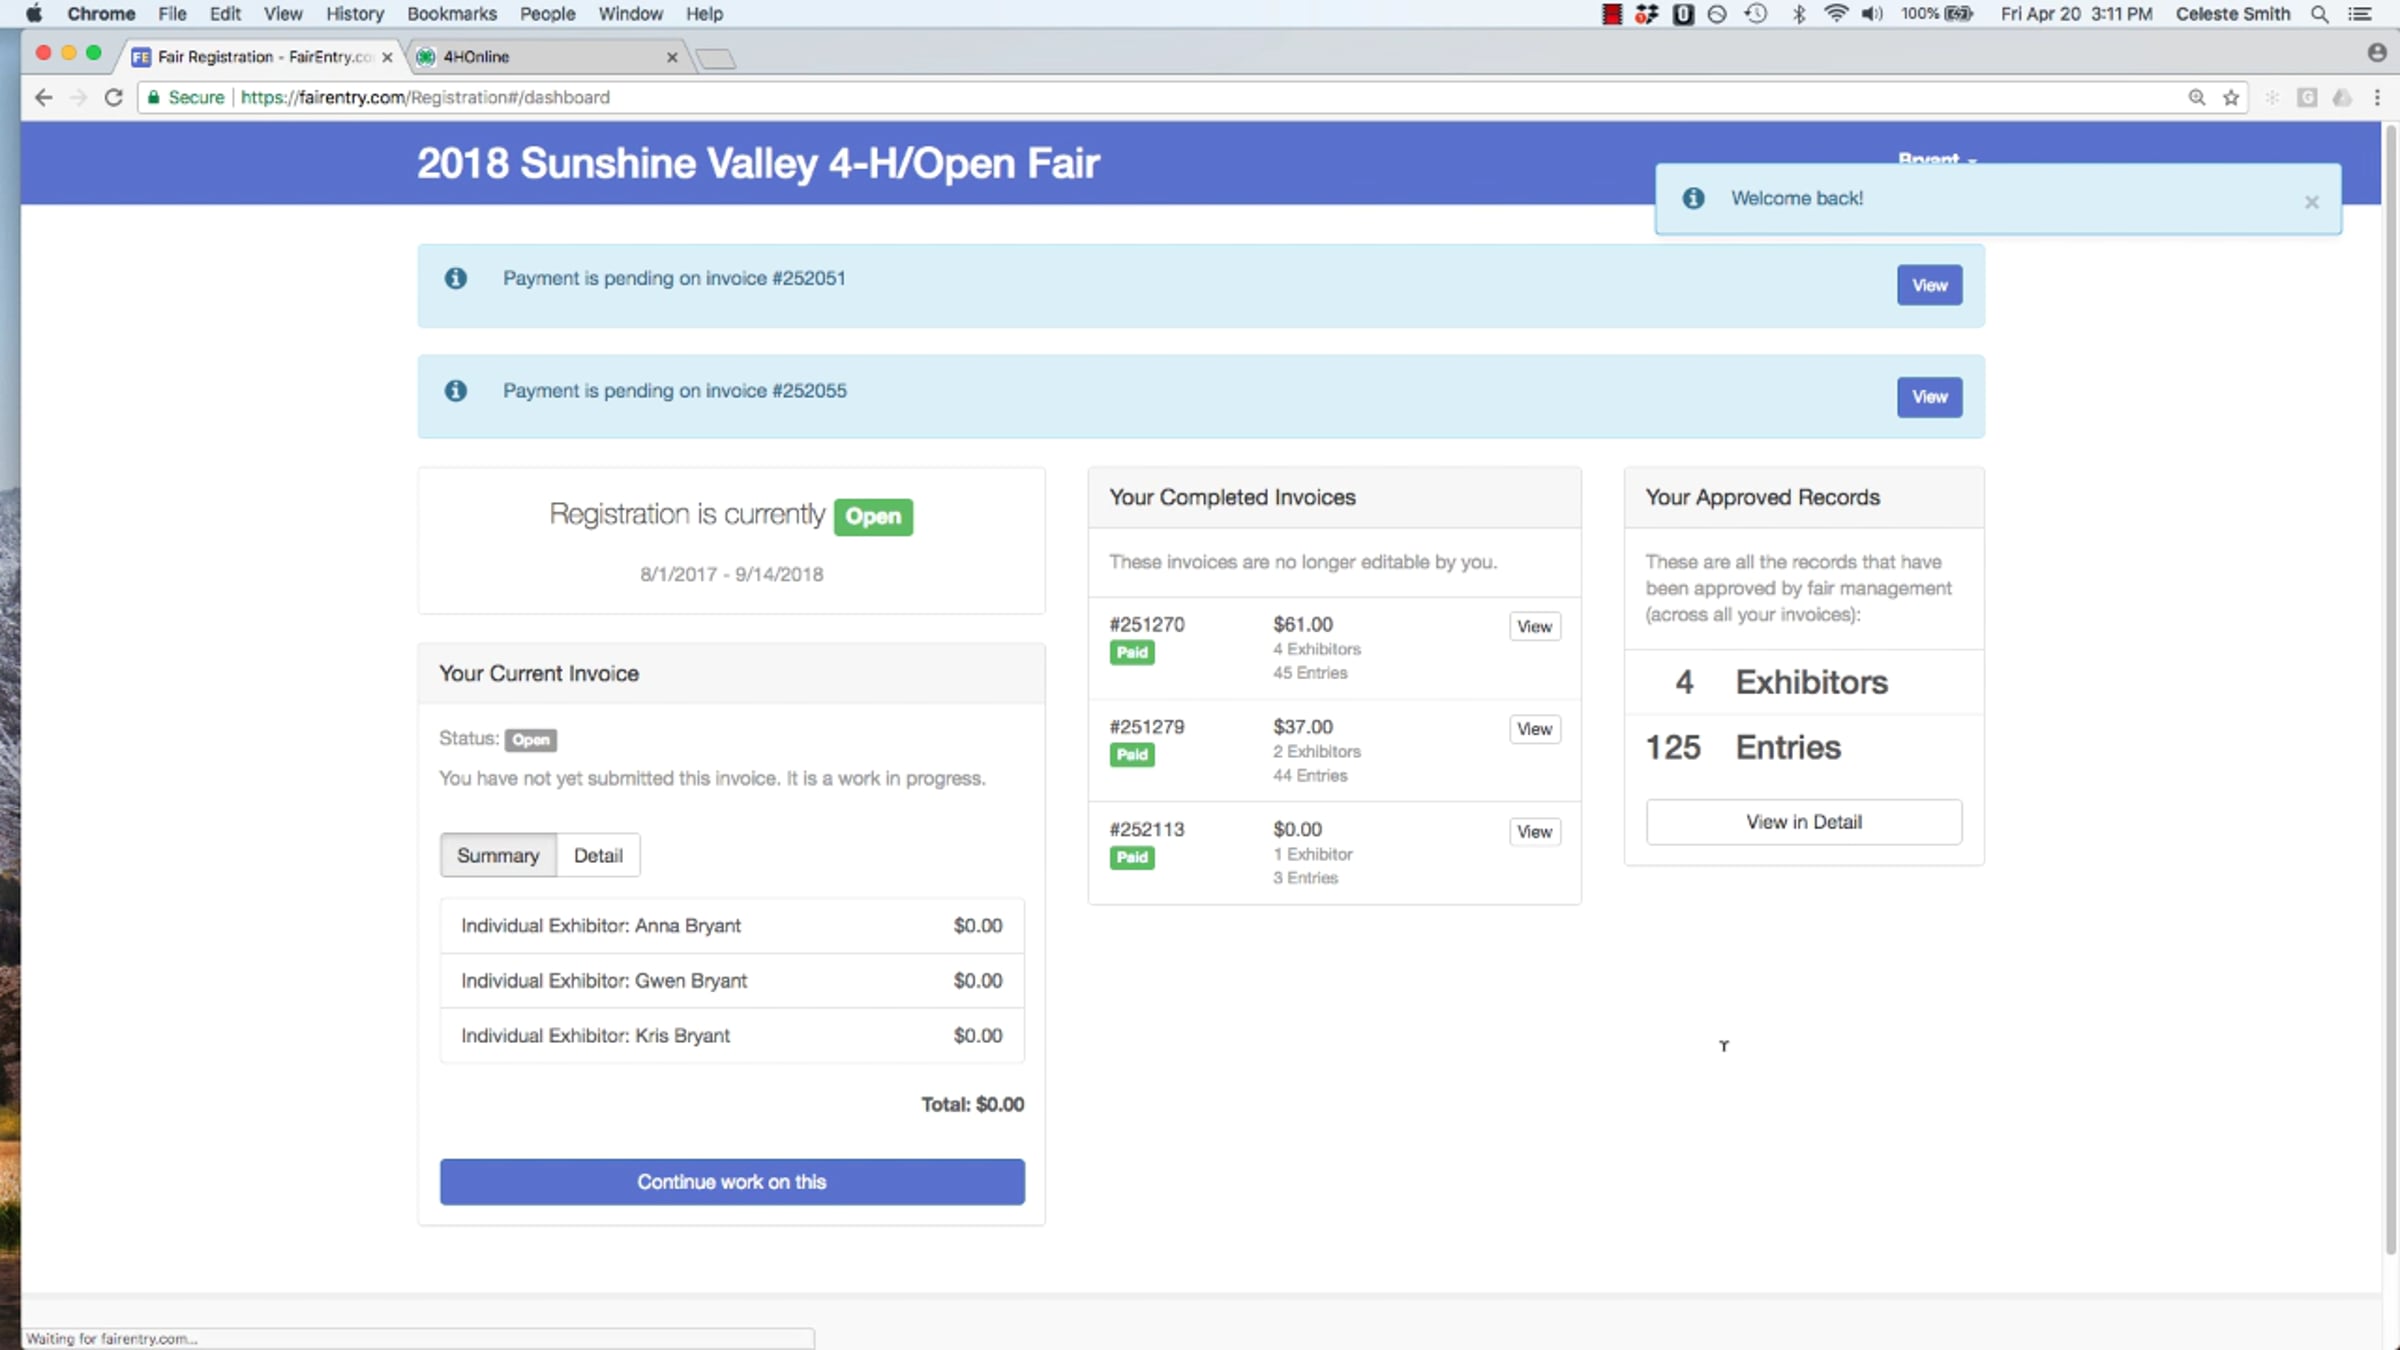Click Individual Exhibitor: Kris Bryant row
This screenshot has width=2400, height=1350.
click(732, 1036)
